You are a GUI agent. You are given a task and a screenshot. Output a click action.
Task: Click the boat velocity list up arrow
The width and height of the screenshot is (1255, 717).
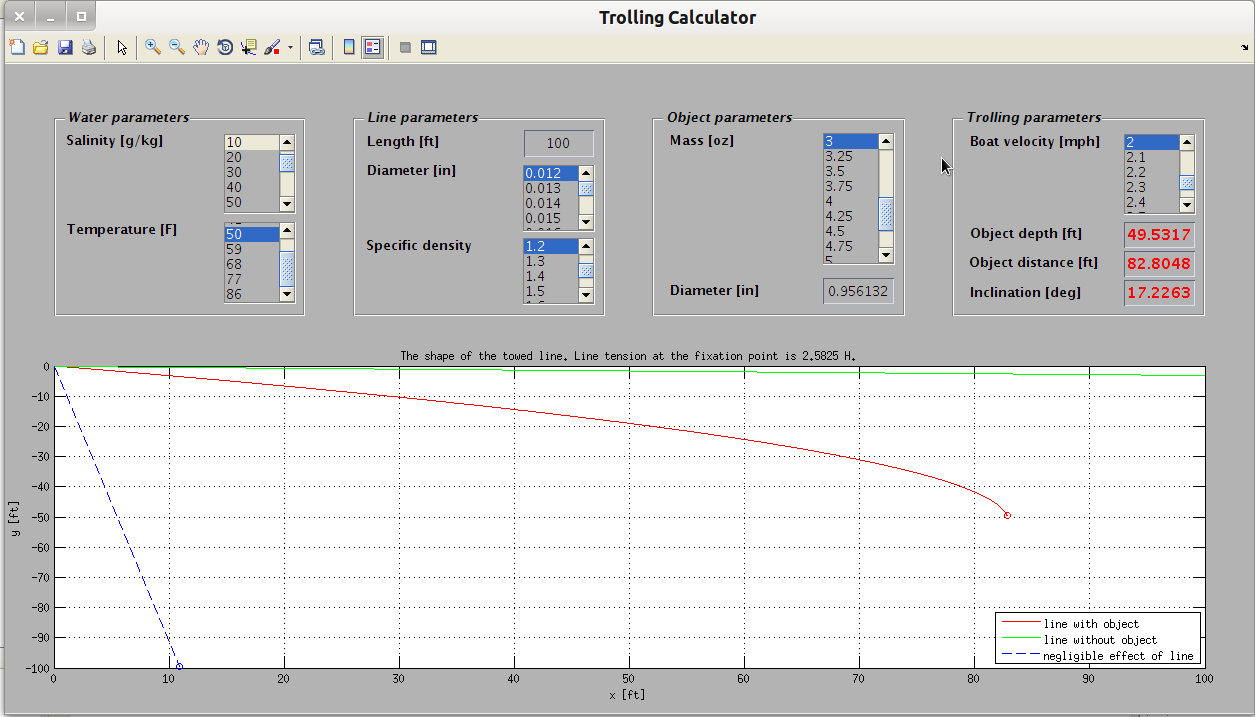click(x=1187, y=143)
